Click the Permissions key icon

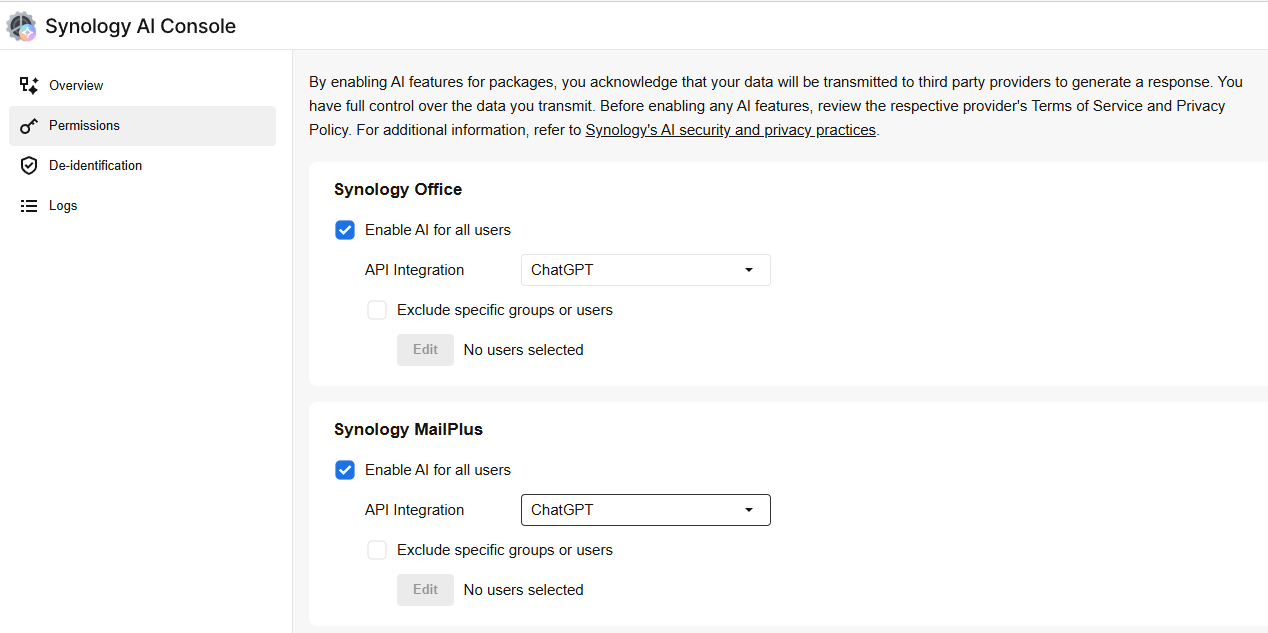pos(29,126)
